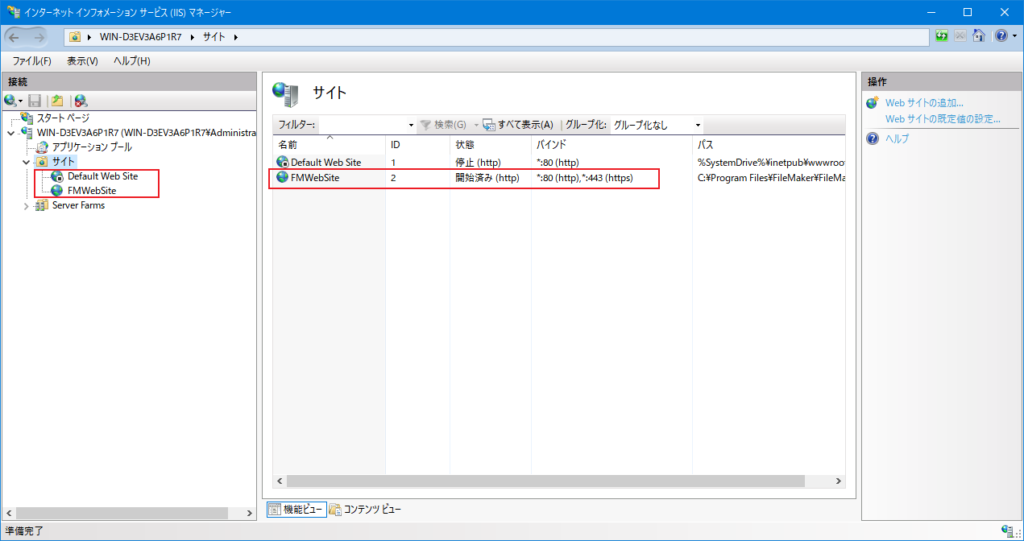Screen dimensions: 1024x541
Task: Click the help question mark icon at top right
Action: pyautogui.click(x=1000, y=37)
